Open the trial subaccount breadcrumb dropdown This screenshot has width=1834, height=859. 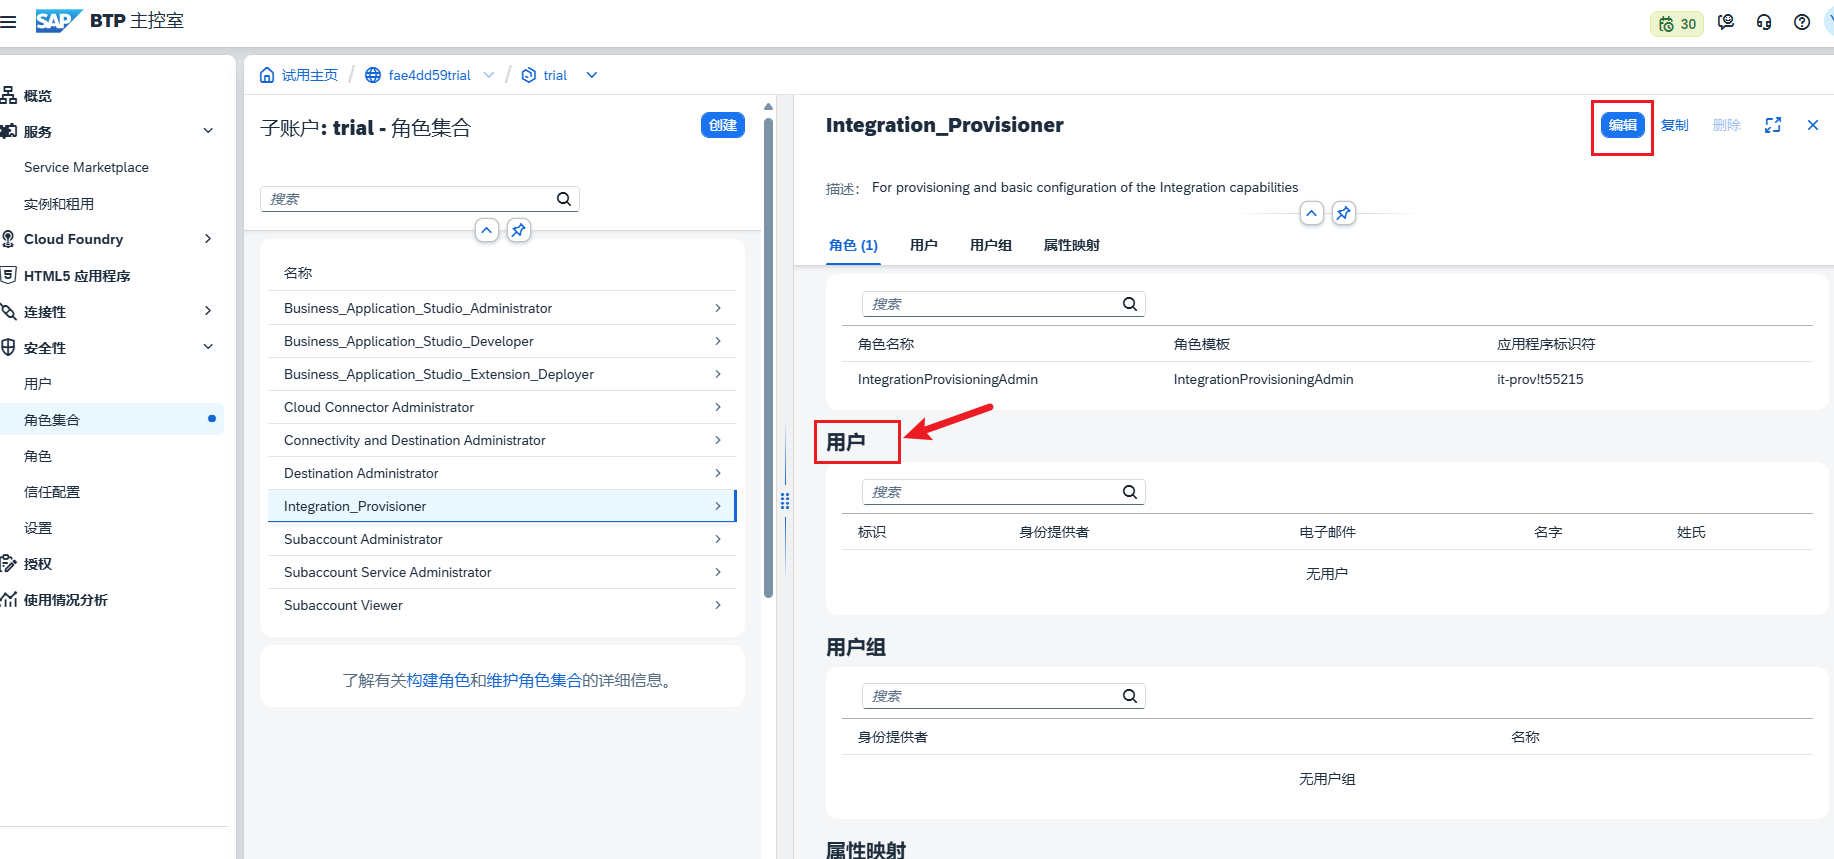pos(592,75)
